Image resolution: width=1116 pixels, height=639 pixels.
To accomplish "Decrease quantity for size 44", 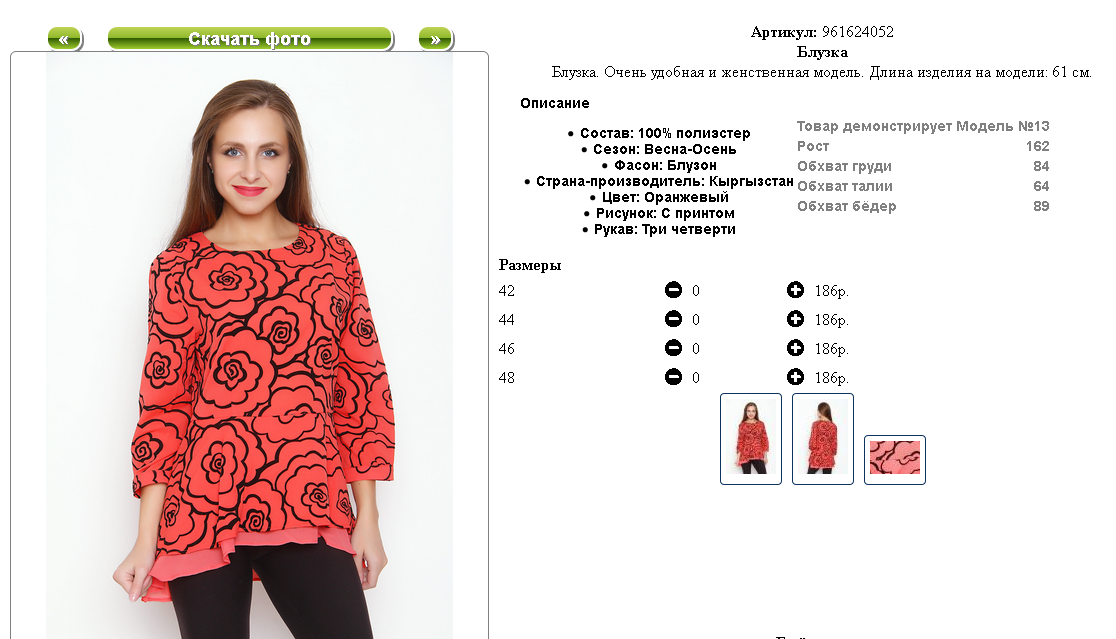I will tap(673, 319).
